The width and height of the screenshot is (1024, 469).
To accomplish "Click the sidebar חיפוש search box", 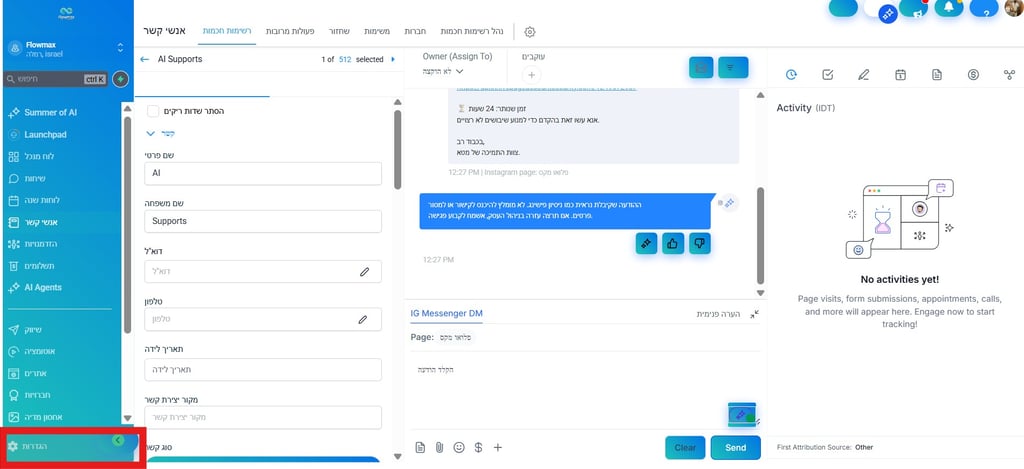I will click(55, 80).
